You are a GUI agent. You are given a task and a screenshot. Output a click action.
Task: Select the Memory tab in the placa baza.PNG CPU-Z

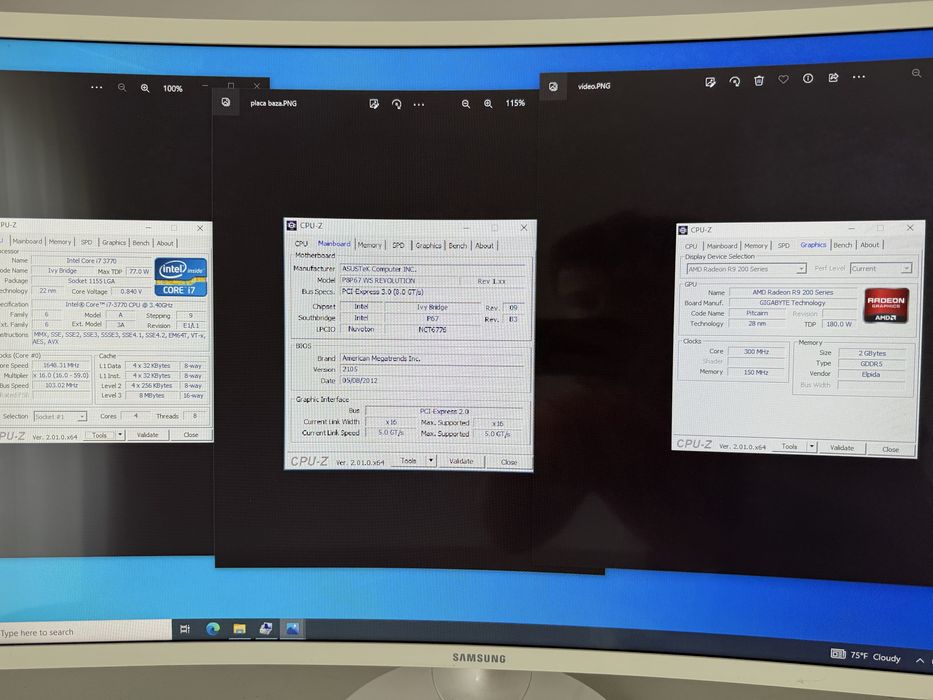(370, 245)
